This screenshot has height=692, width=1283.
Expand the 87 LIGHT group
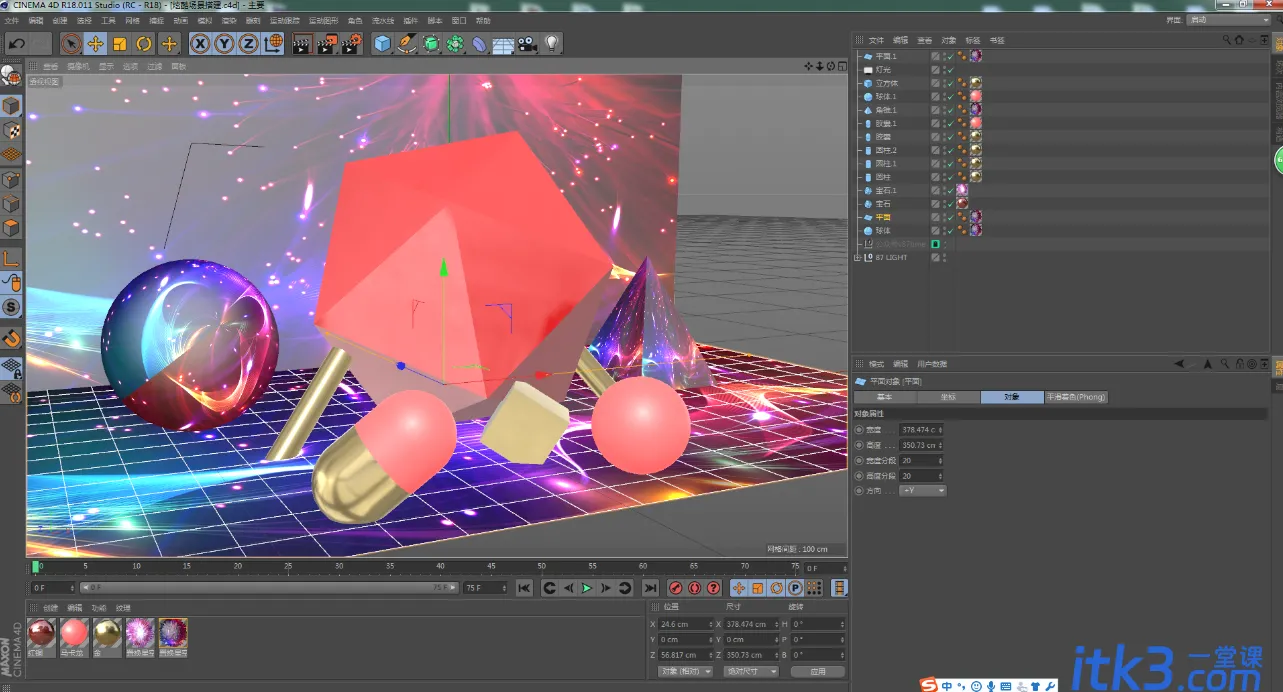(857, 257)
